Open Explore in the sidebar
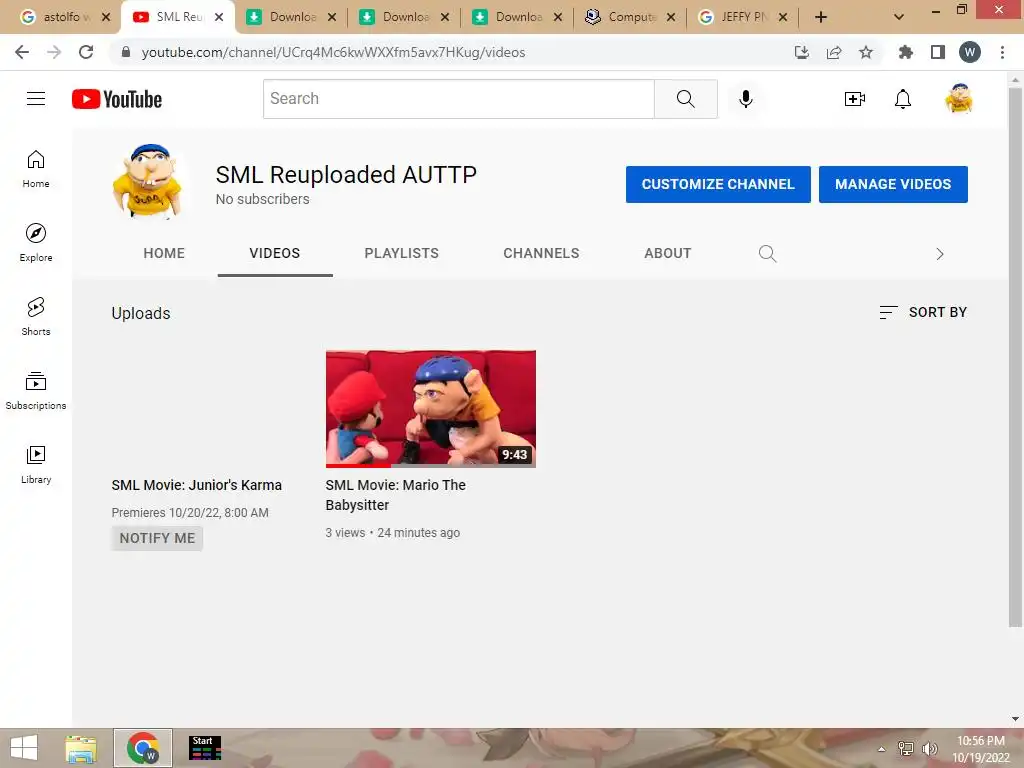The image size is (1024, 768). (x=36, y=242)
